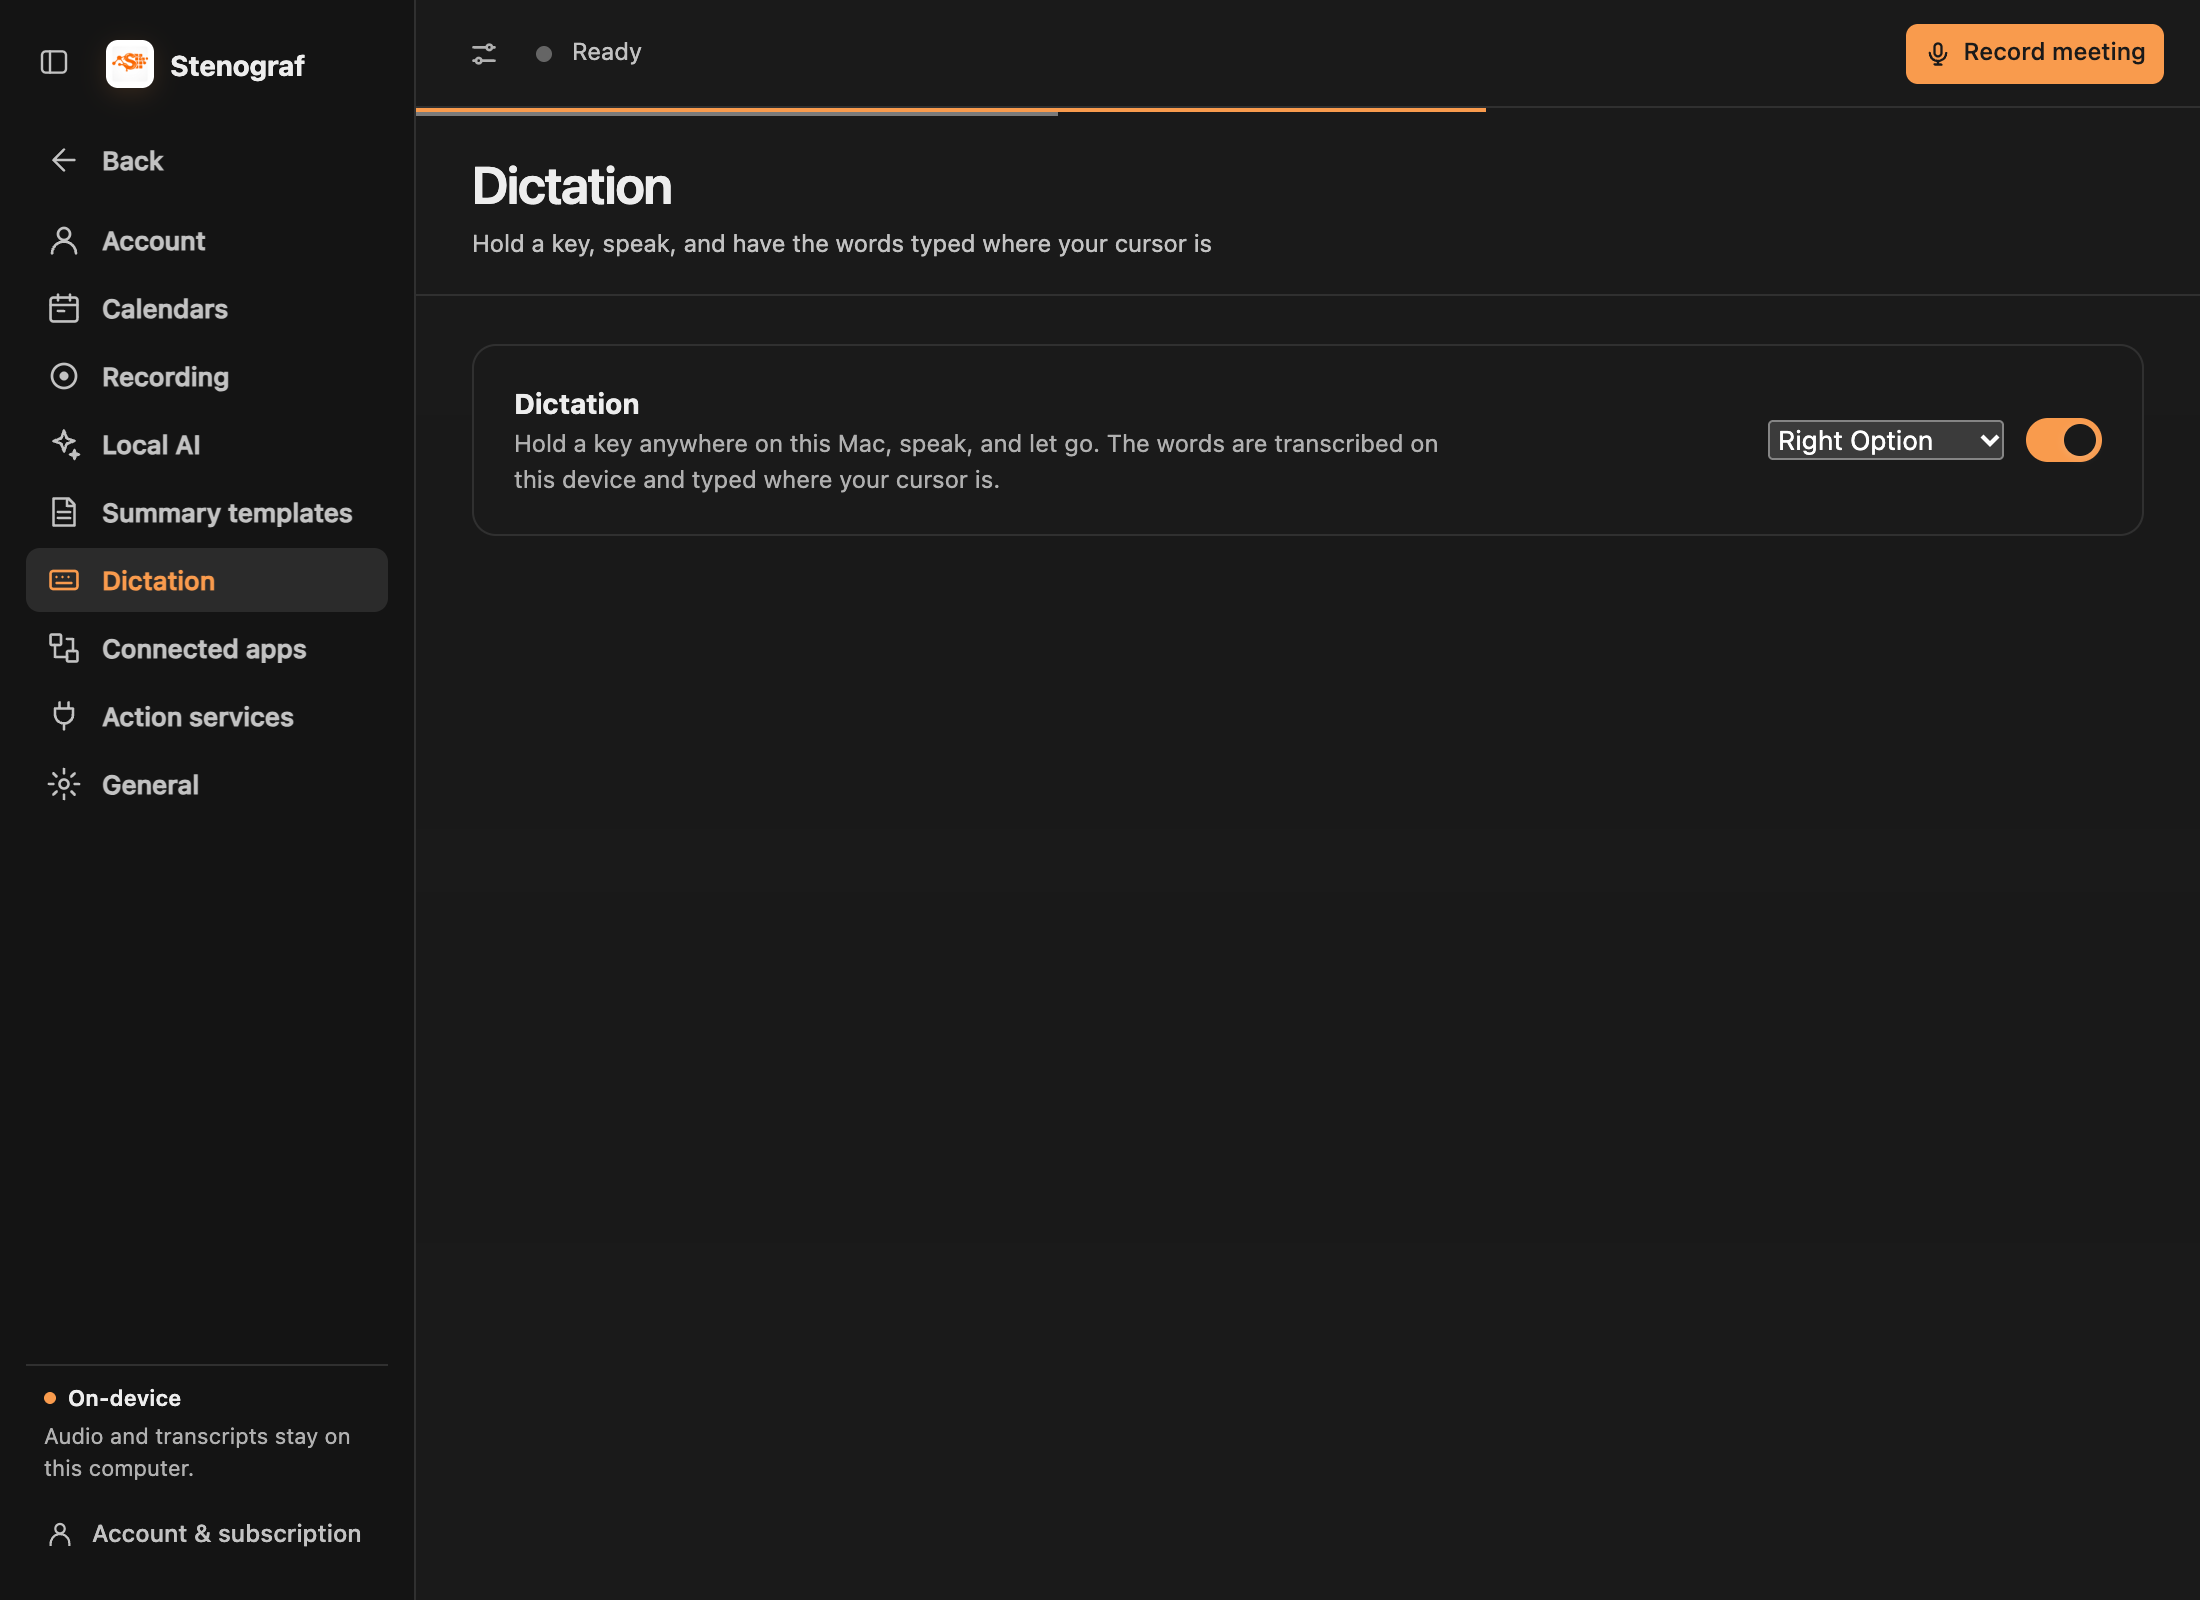Click the Summary templates document icon
The image size is (2200, 1600).
[64, 512]
